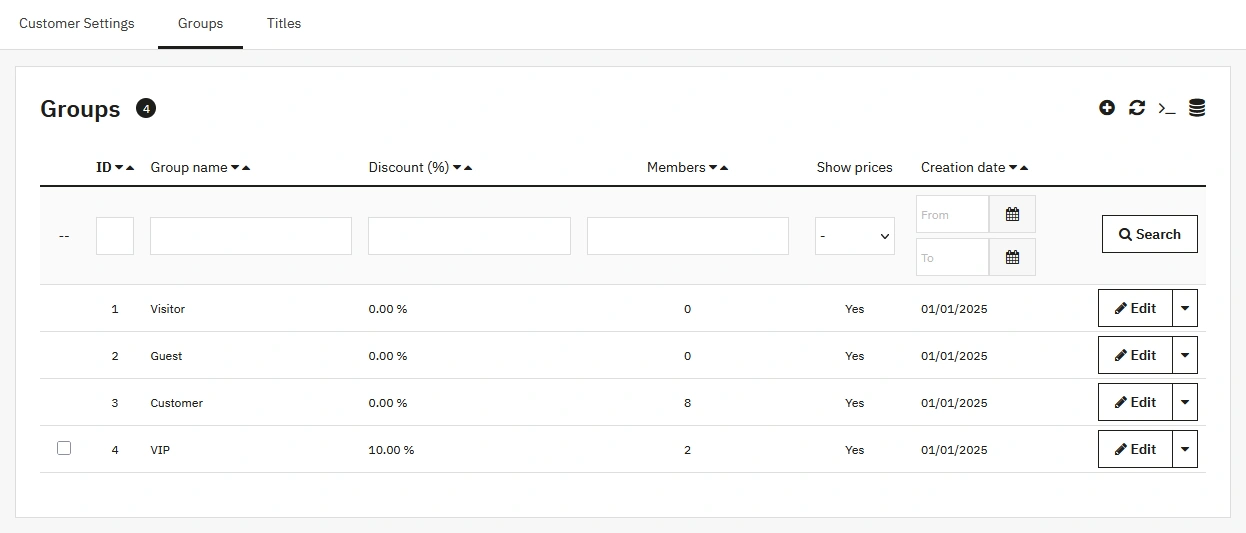Switch to the Customer Settings tab

(x=77, y=23)
